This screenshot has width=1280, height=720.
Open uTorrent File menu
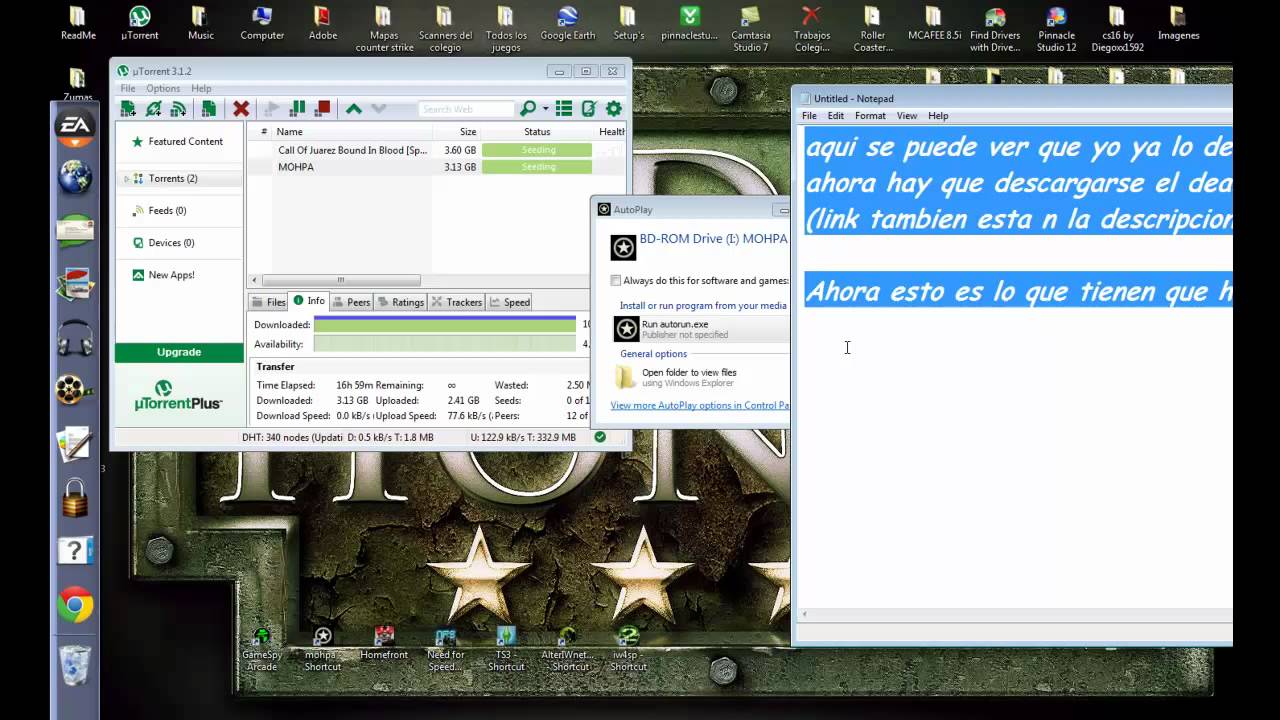point(128,88)
